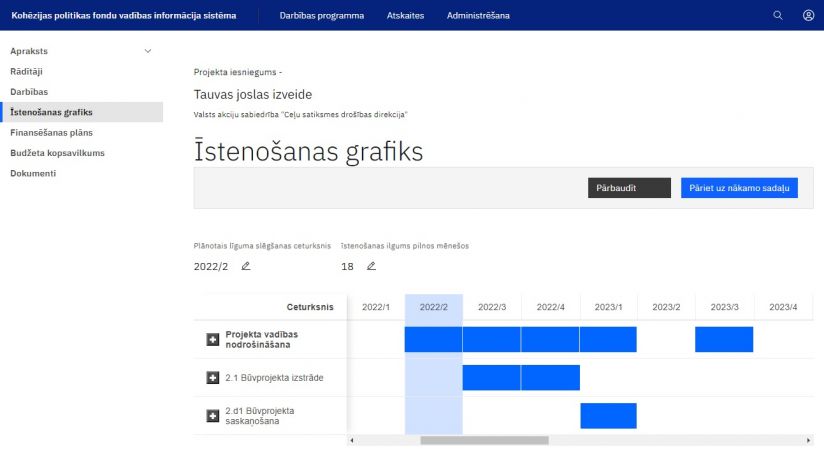Collapse the Apraksts sidebar chevron

148,50
